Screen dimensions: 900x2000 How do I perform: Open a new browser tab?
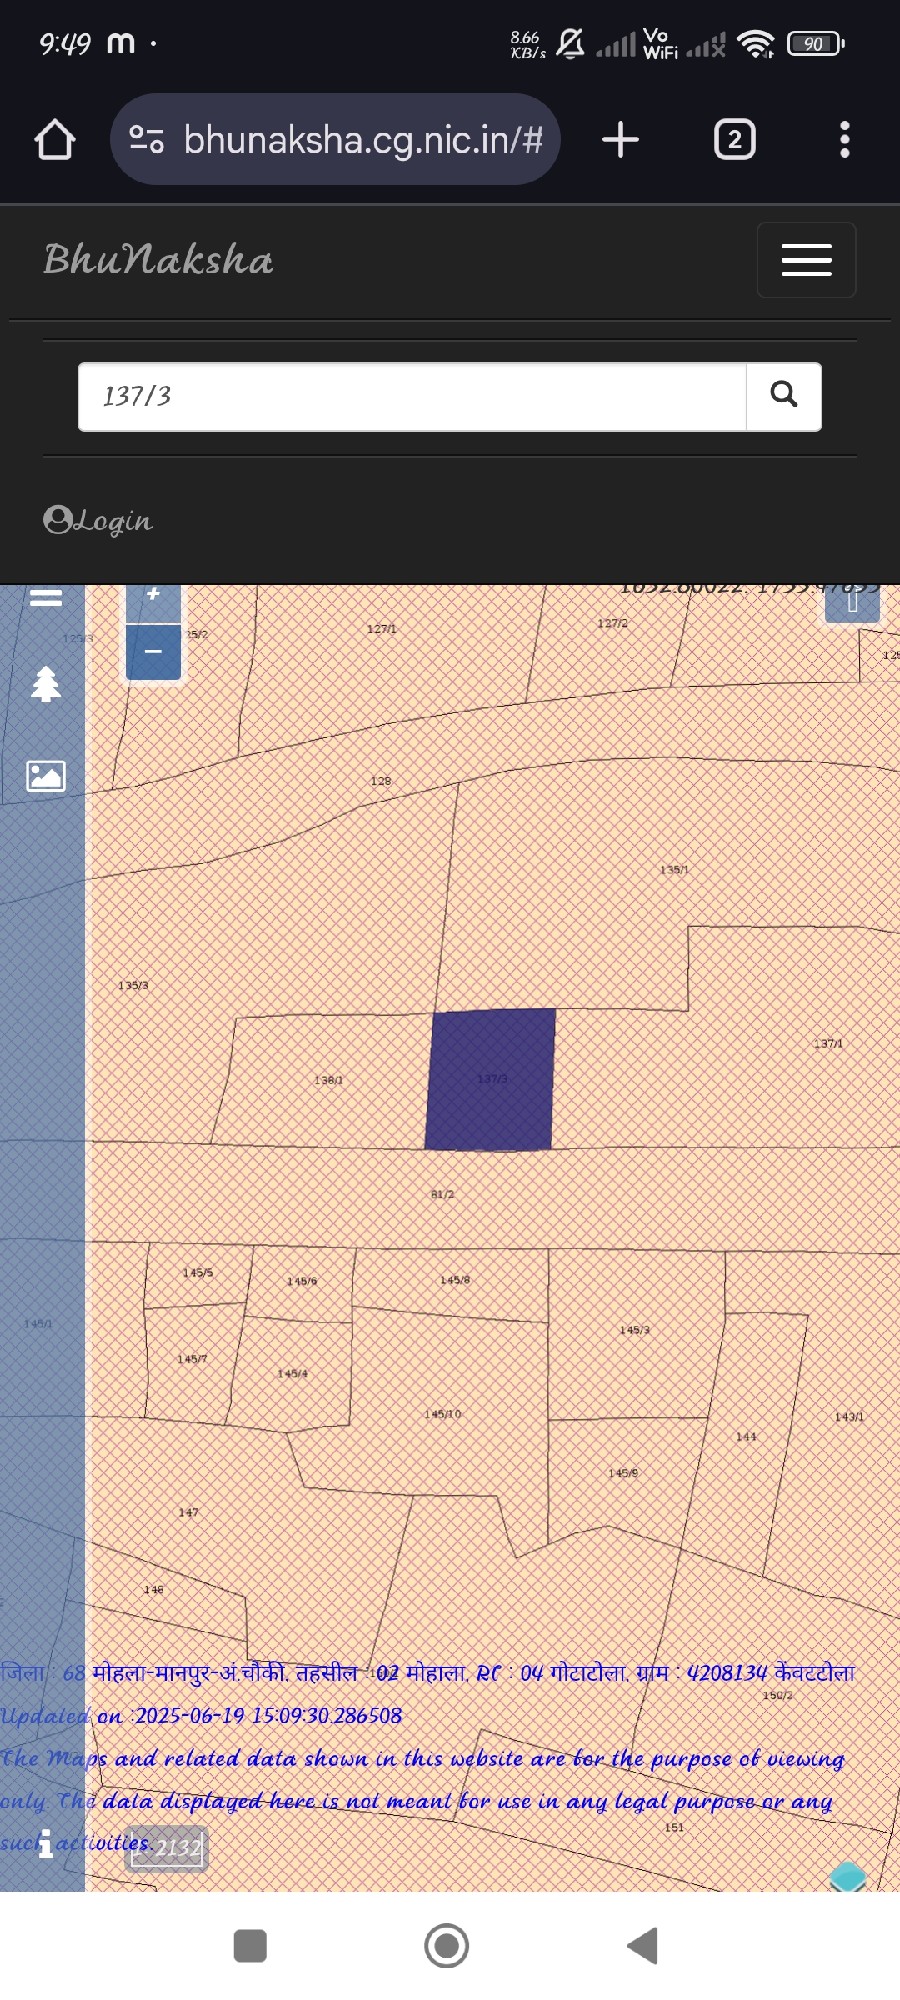click(620, 140)
